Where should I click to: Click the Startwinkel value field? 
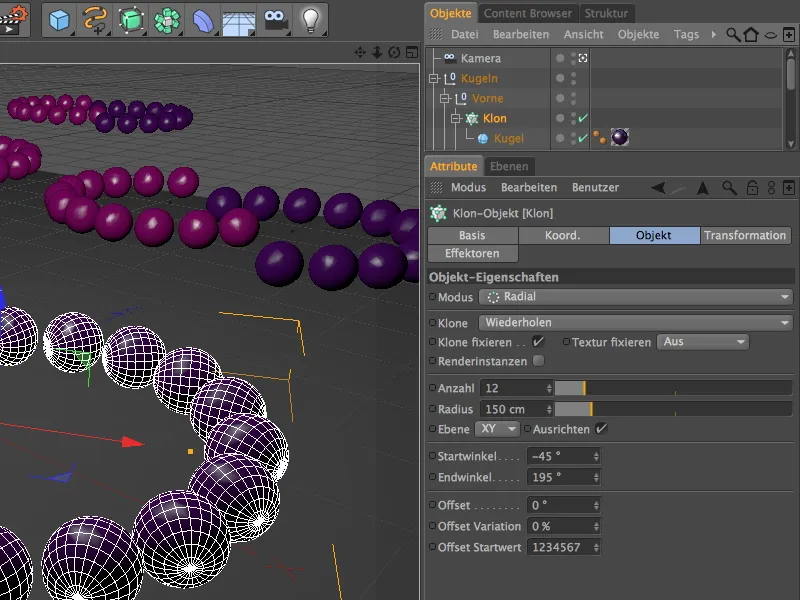click(x=563, y=456)
